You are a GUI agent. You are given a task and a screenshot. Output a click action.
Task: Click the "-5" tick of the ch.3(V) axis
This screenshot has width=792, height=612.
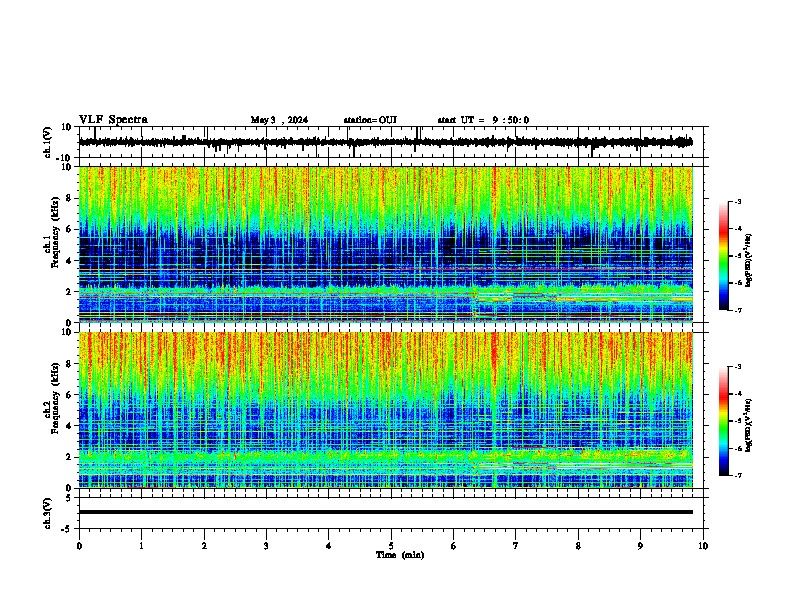[67, 529]
